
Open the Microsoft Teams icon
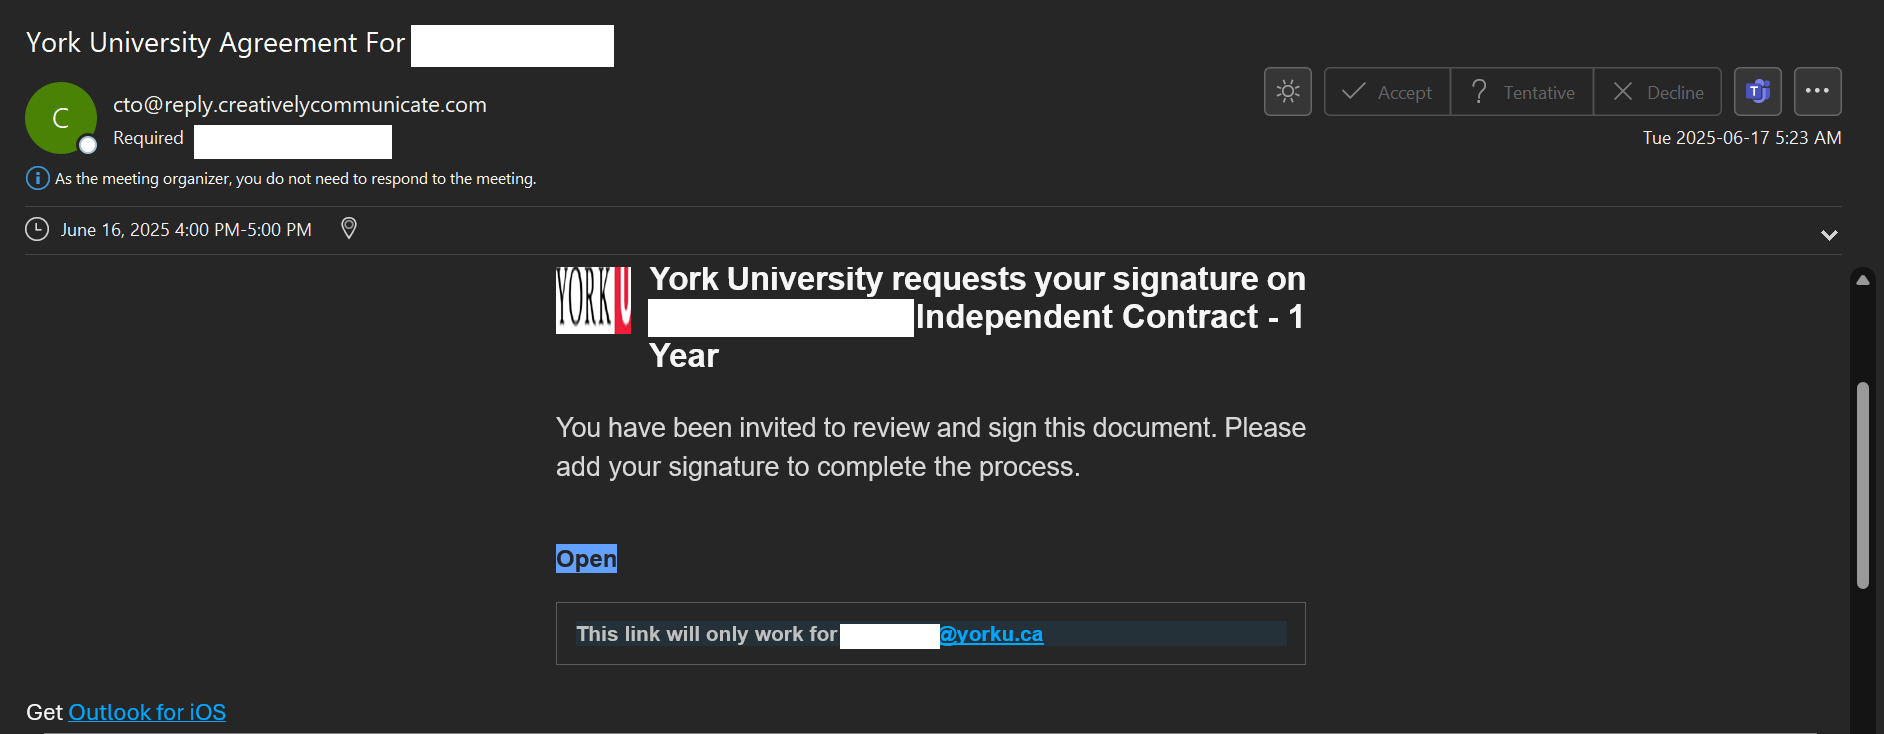point(1758,92)
